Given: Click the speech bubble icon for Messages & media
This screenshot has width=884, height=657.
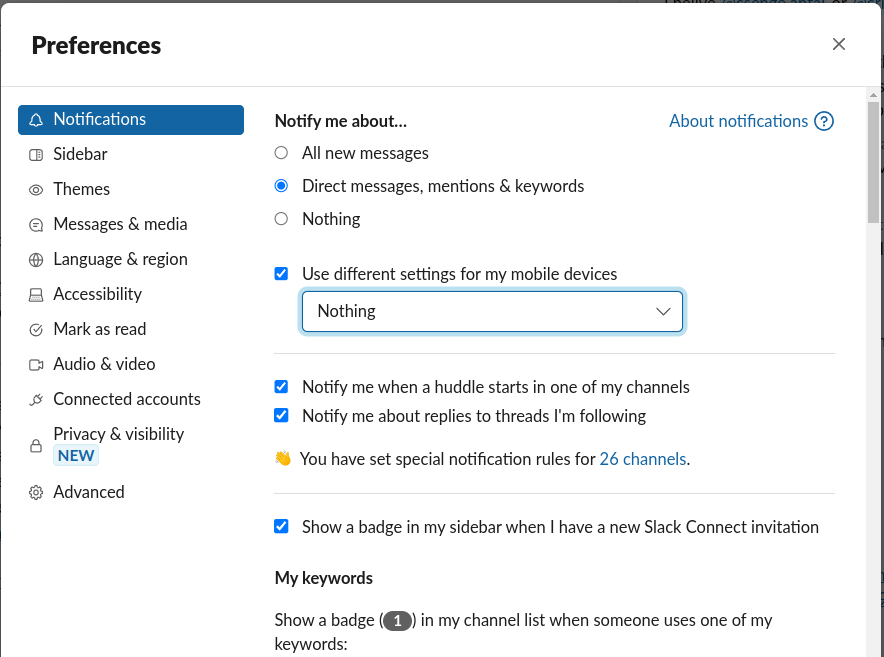Looking at the screenshot, I should tap(36, 224).
